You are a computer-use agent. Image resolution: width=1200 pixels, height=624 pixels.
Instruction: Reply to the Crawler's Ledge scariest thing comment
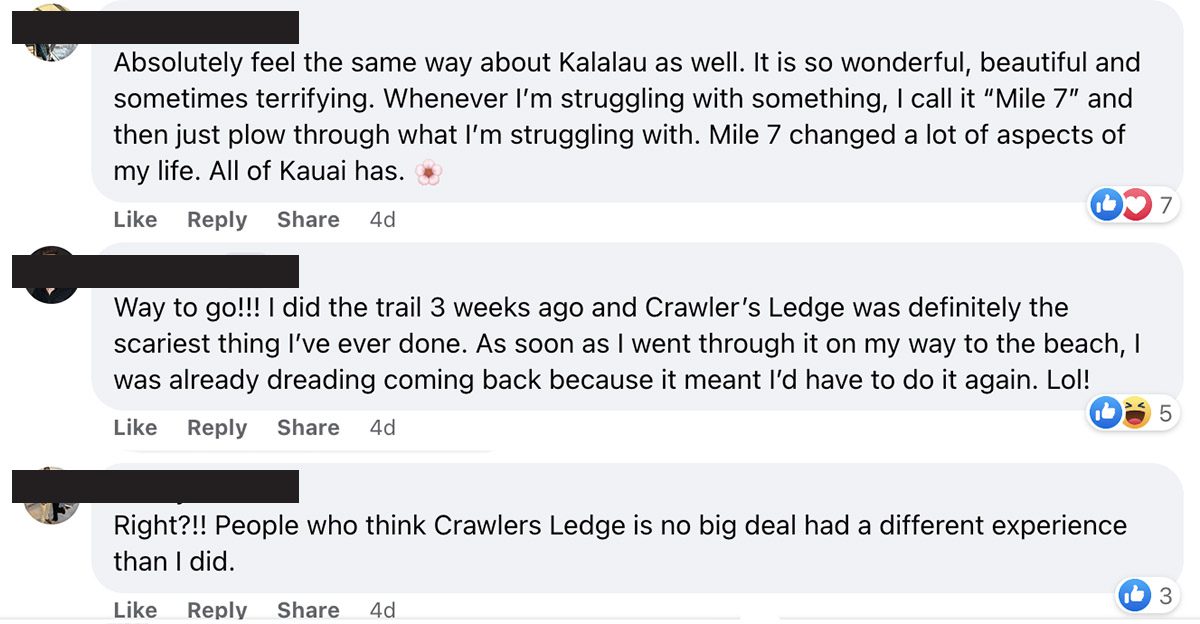217,428
